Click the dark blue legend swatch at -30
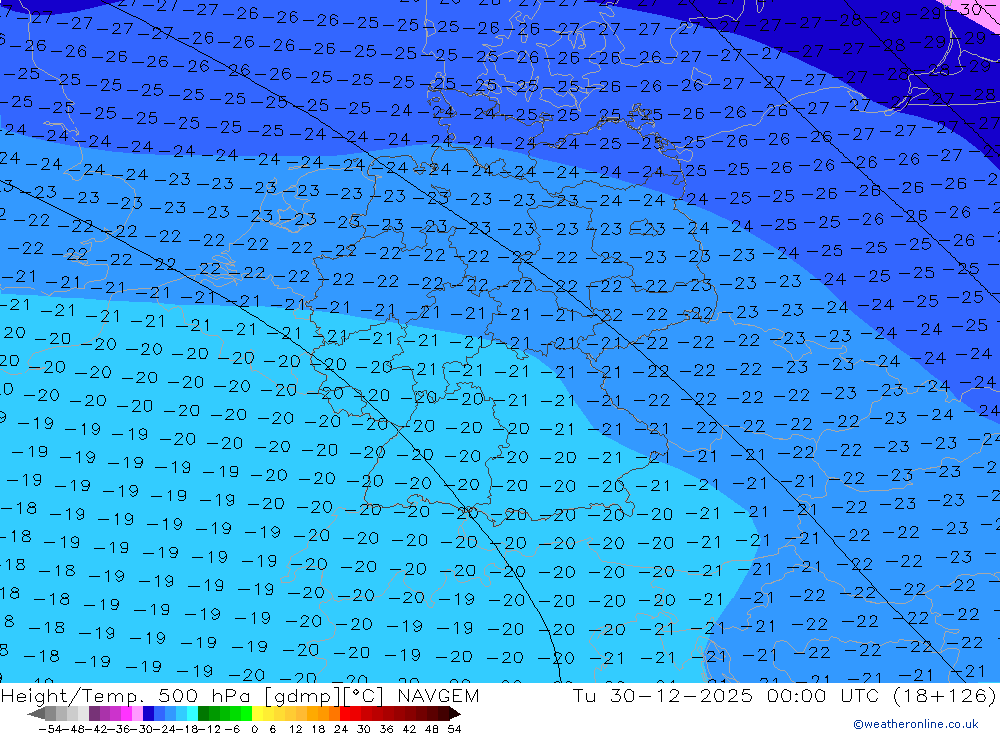Screen dimensions: 1000x733 (148, 713)
